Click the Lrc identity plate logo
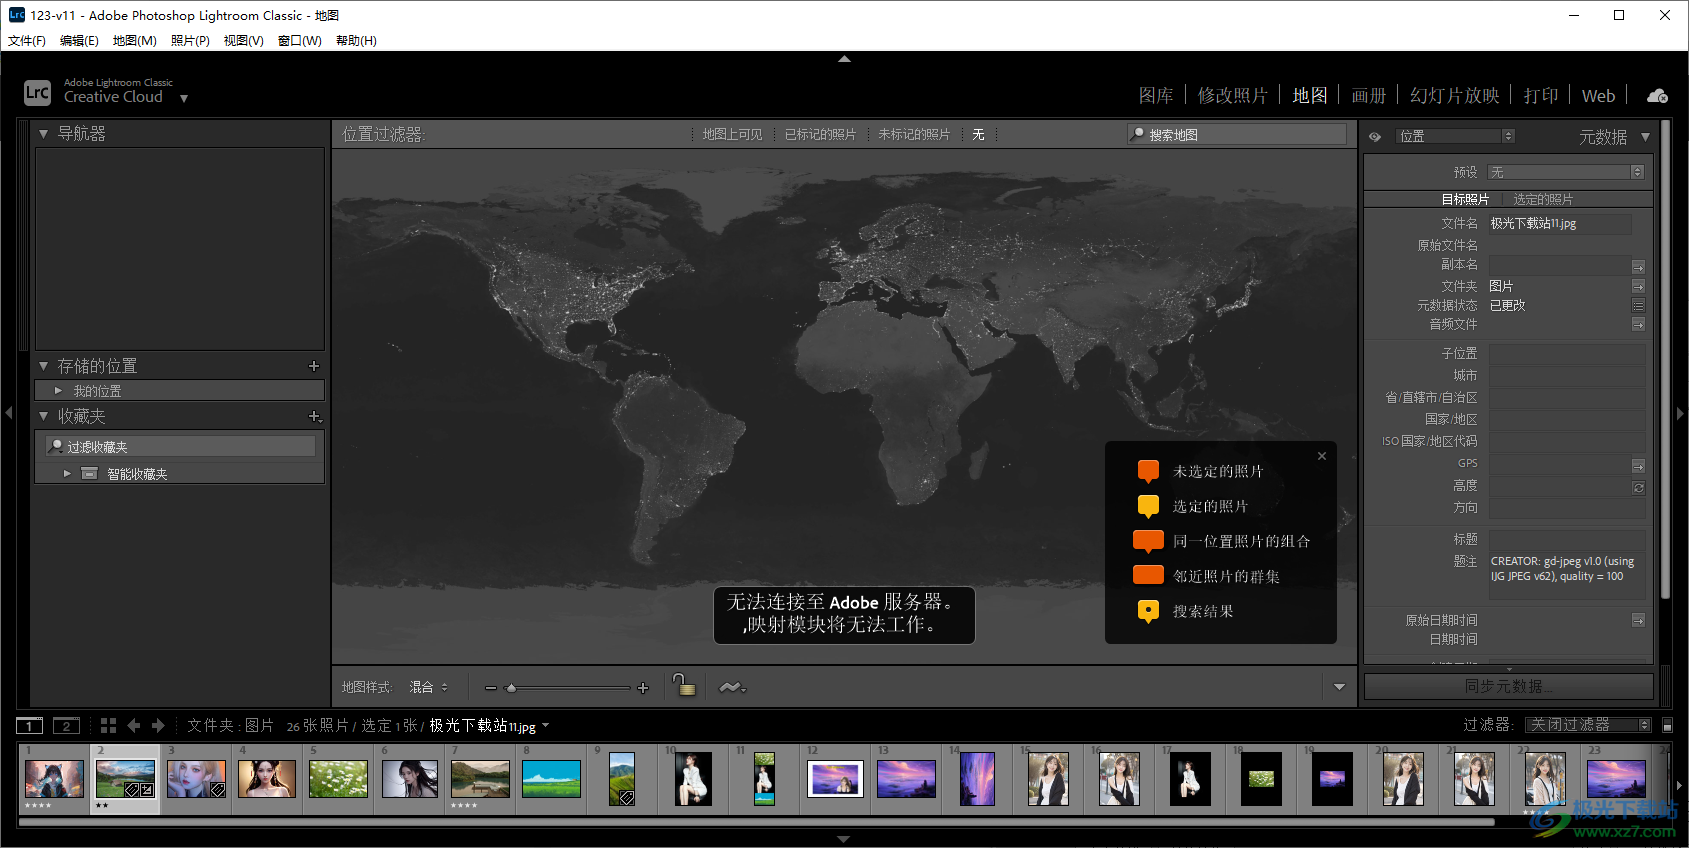 pyautogui.click(x=37, y=93)
